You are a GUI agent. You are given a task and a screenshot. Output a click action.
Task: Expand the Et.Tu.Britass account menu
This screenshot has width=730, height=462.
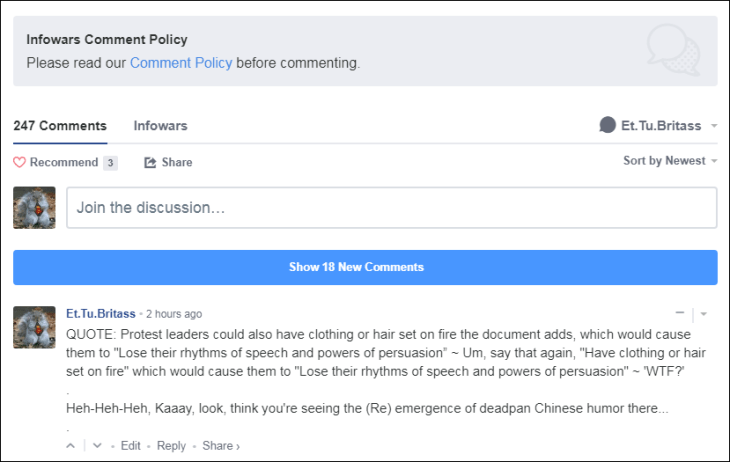pyautogui.click(x=714, y=126)
